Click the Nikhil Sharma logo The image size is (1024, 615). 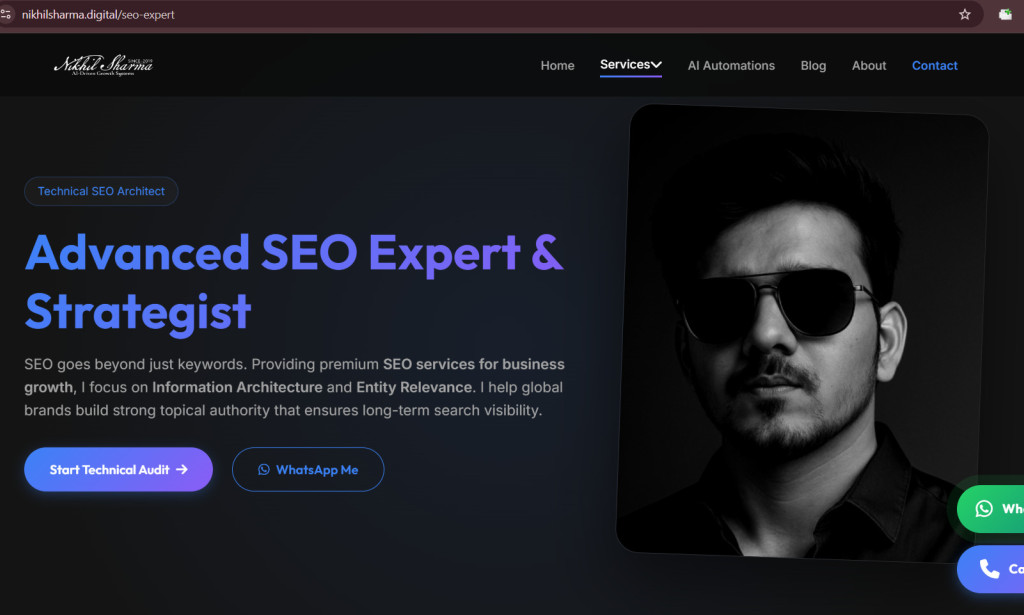103,65
